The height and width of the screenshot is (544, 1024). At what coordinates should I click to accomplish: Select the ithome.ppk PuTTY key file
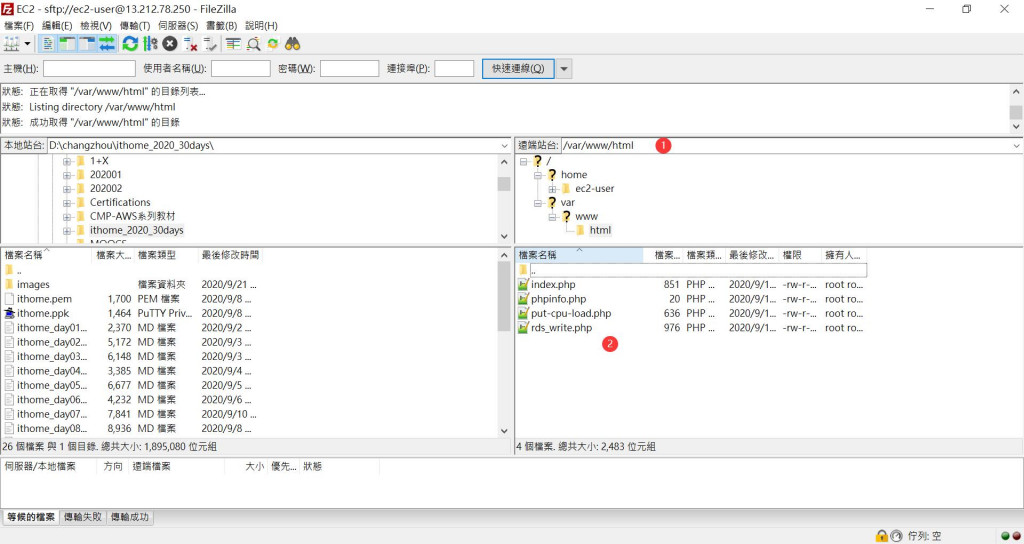point(43,313)
